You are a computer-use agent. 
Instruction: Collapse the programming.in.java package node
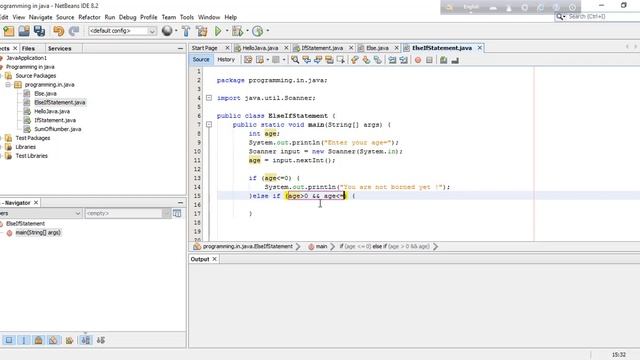pyautogui.click(x=8, y=84)
